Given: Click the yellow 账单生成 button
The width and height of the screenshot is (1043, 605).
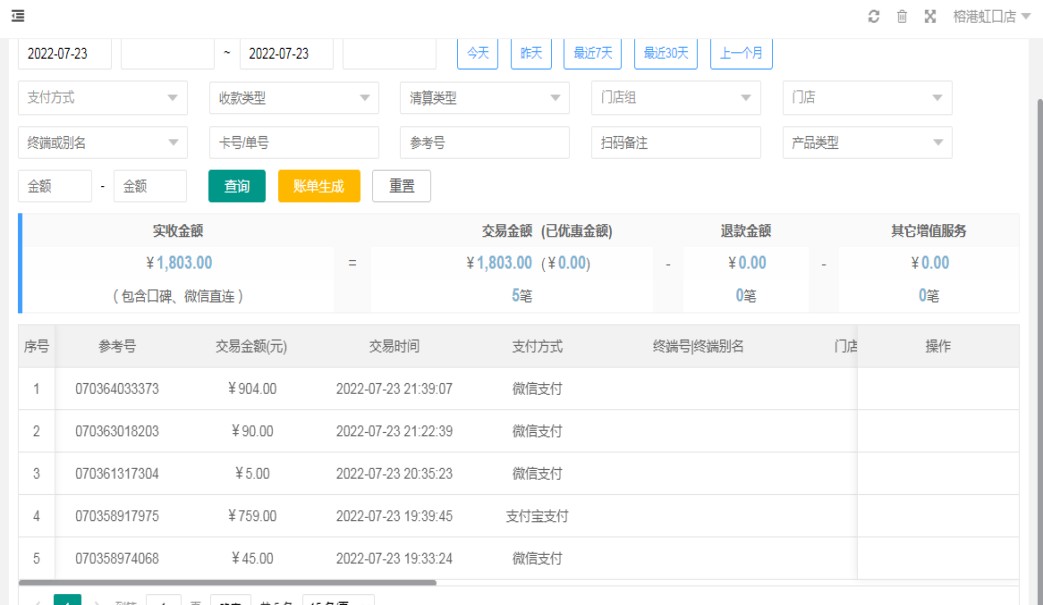Looking at the screenshot, I should click(x=318, y=186).
